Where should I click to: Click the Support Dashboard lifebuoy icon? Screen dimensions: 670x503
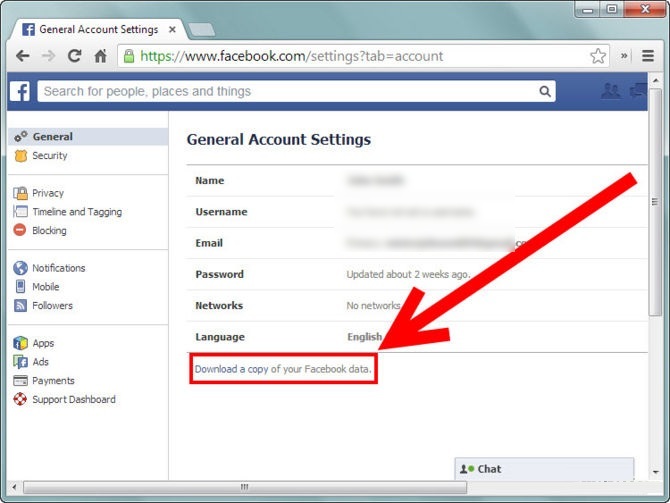[x=20, y=399]
